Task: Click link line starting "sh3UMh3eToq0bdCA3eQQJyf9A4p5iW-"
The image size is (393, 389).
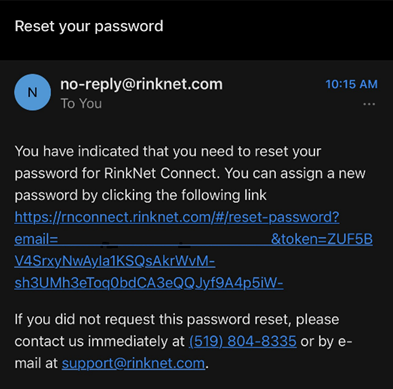Action: pos(149,283)
